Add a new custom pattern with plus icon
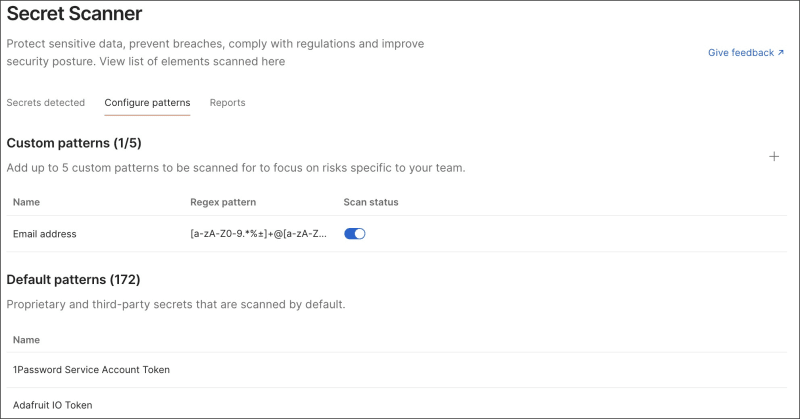Screen dimensions: 800x419 [773, 157]
